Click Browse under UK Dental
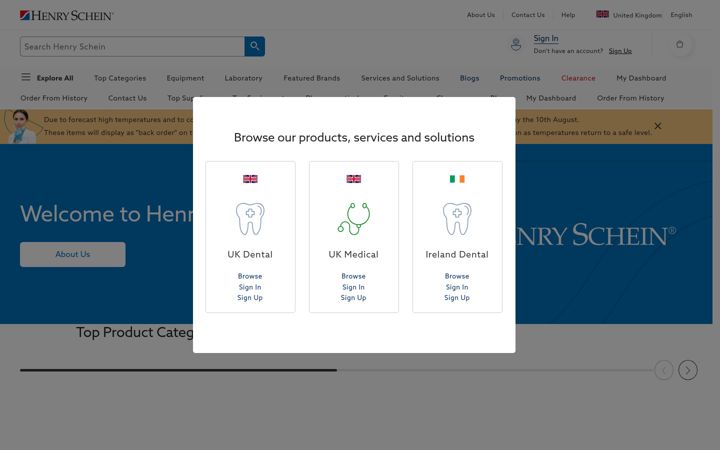The width and height of the screenshot is (720, 450). 250,276
